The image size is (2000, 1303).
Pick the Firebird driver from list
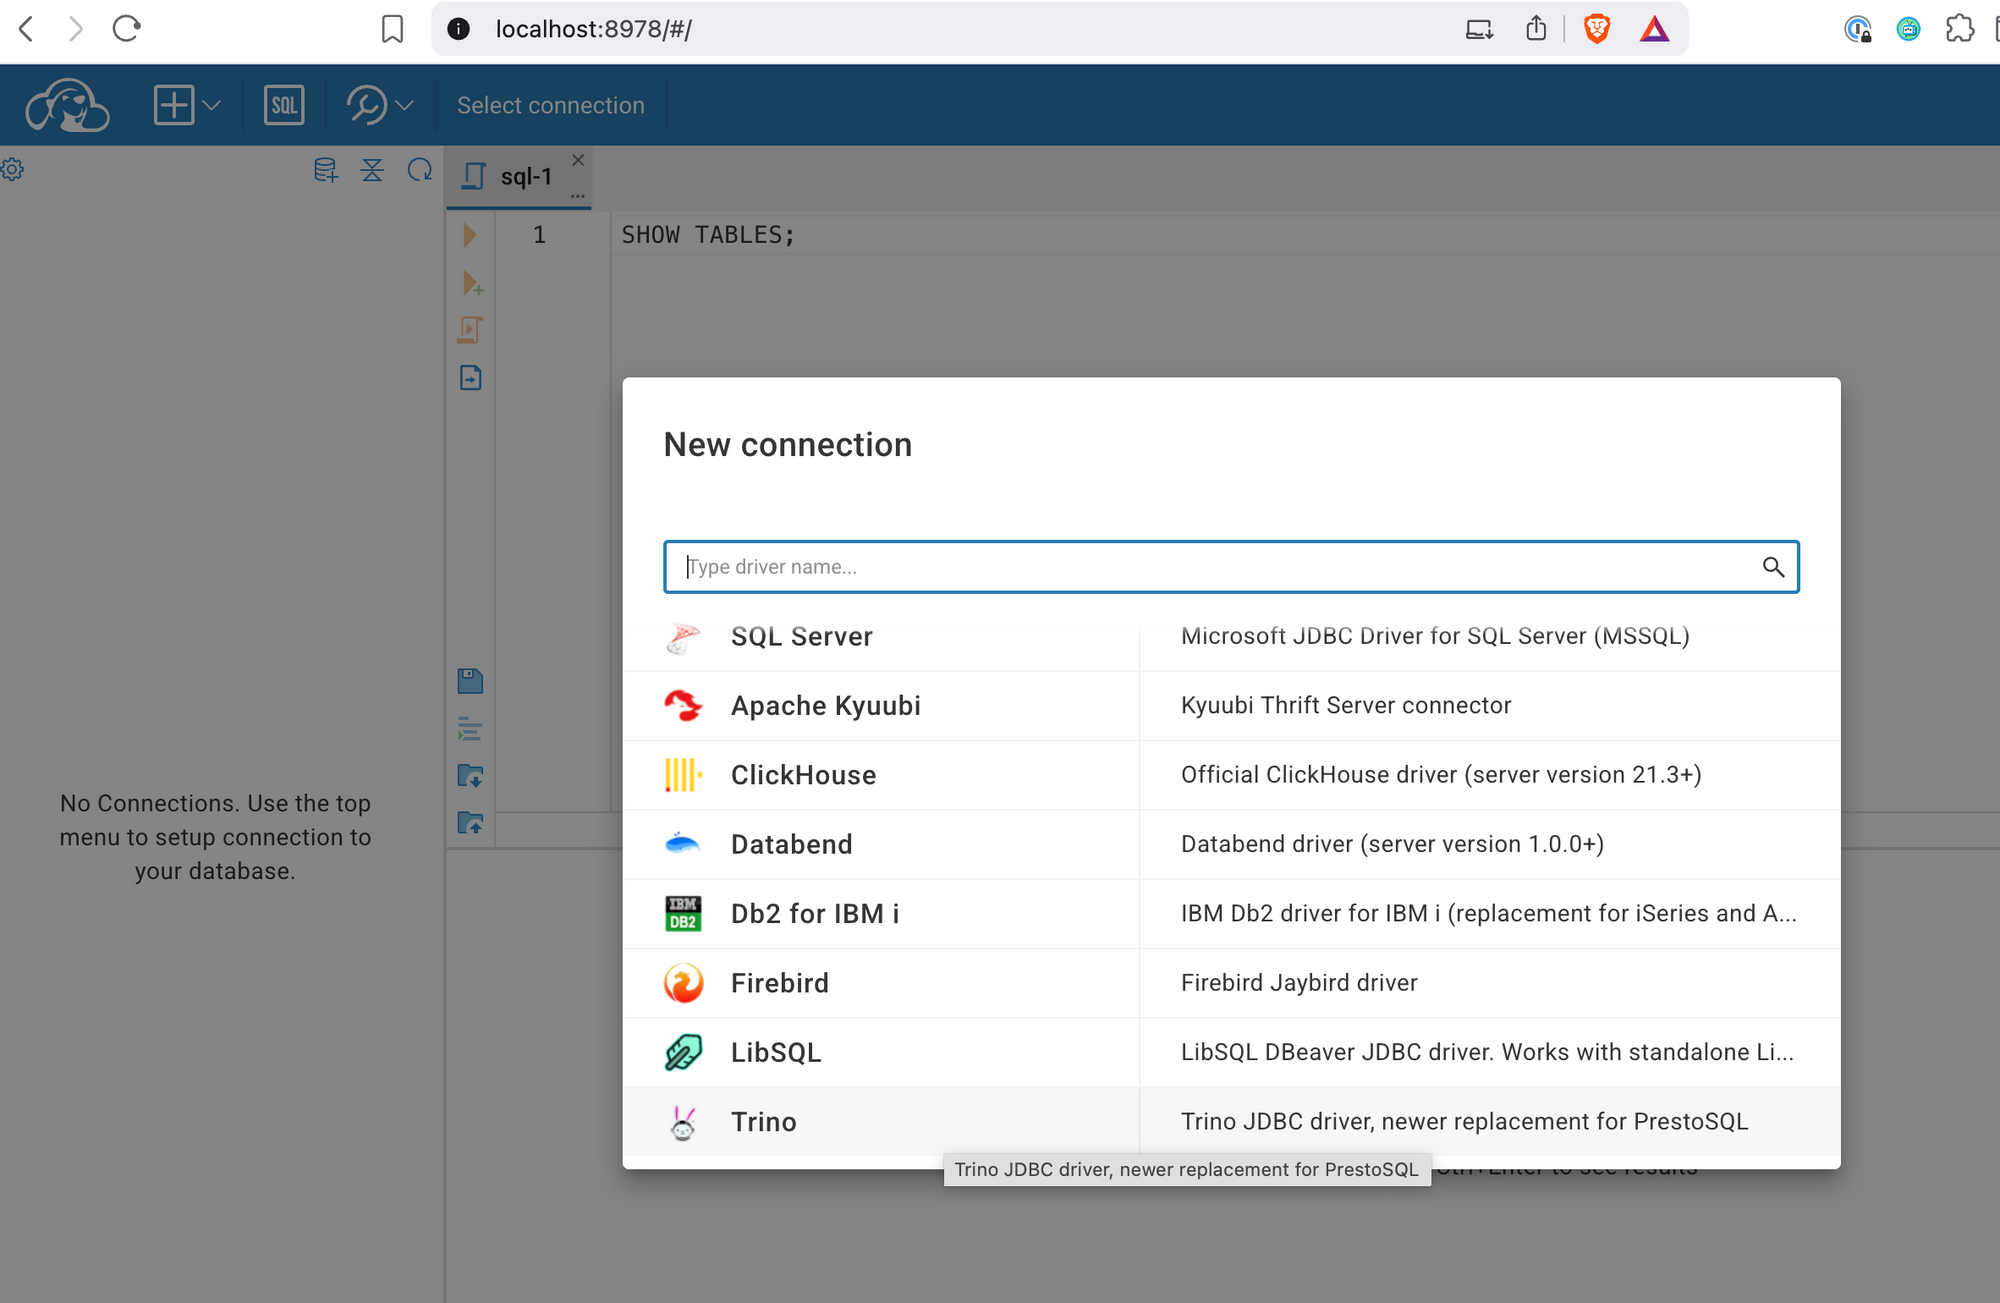coord(779,983)
